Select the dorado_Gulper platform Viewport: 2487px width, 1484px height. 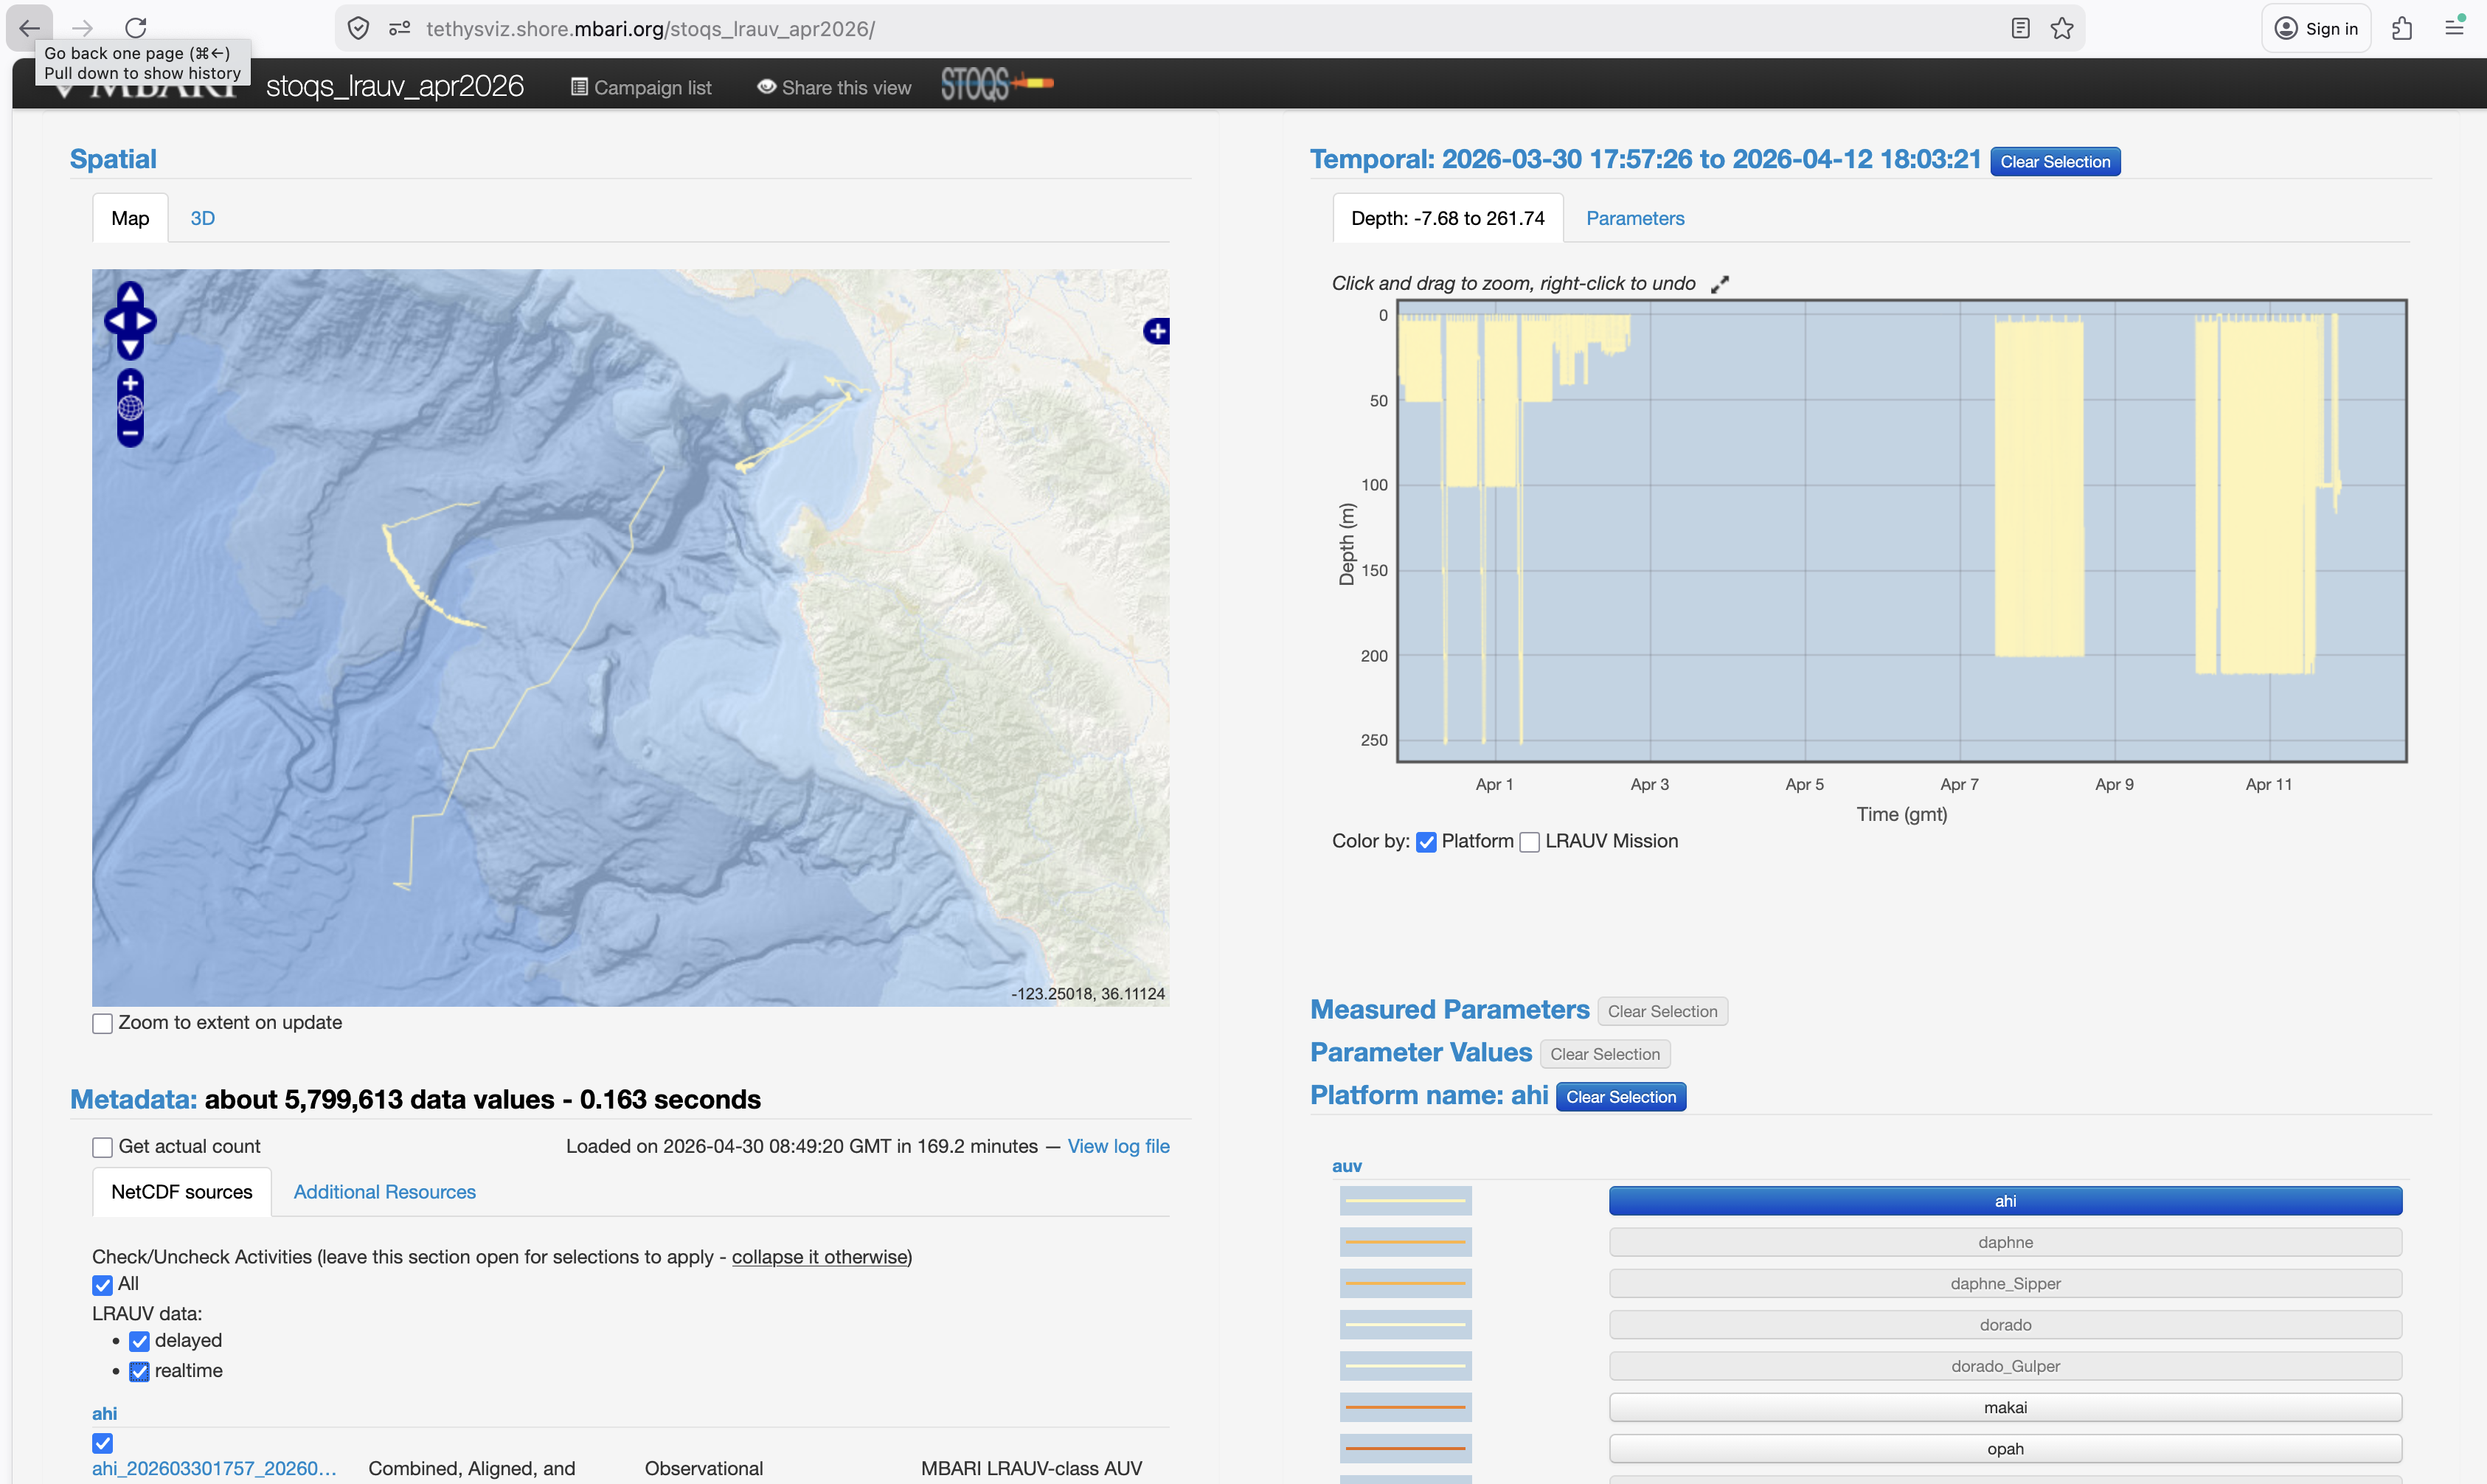click(x=2005, y=1366)
